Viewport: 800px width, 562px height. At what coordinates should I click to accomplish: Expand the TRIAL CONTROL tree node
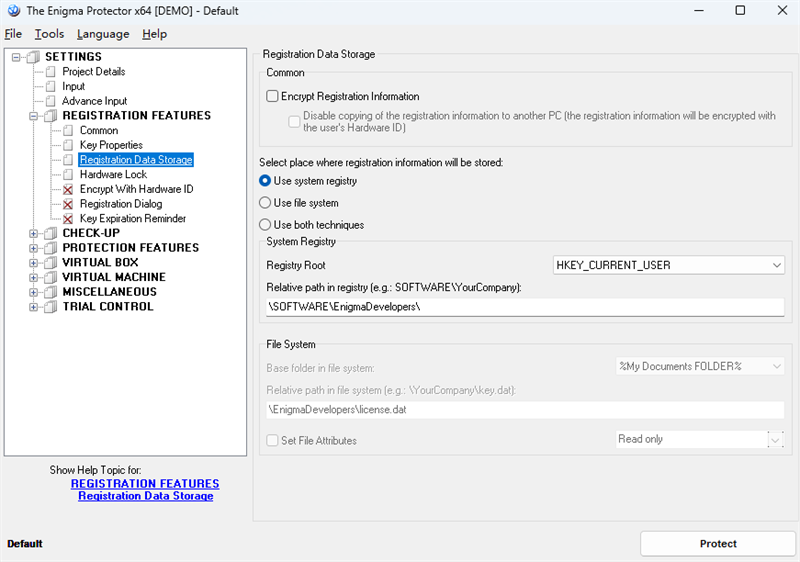click(x=34, y=307)
